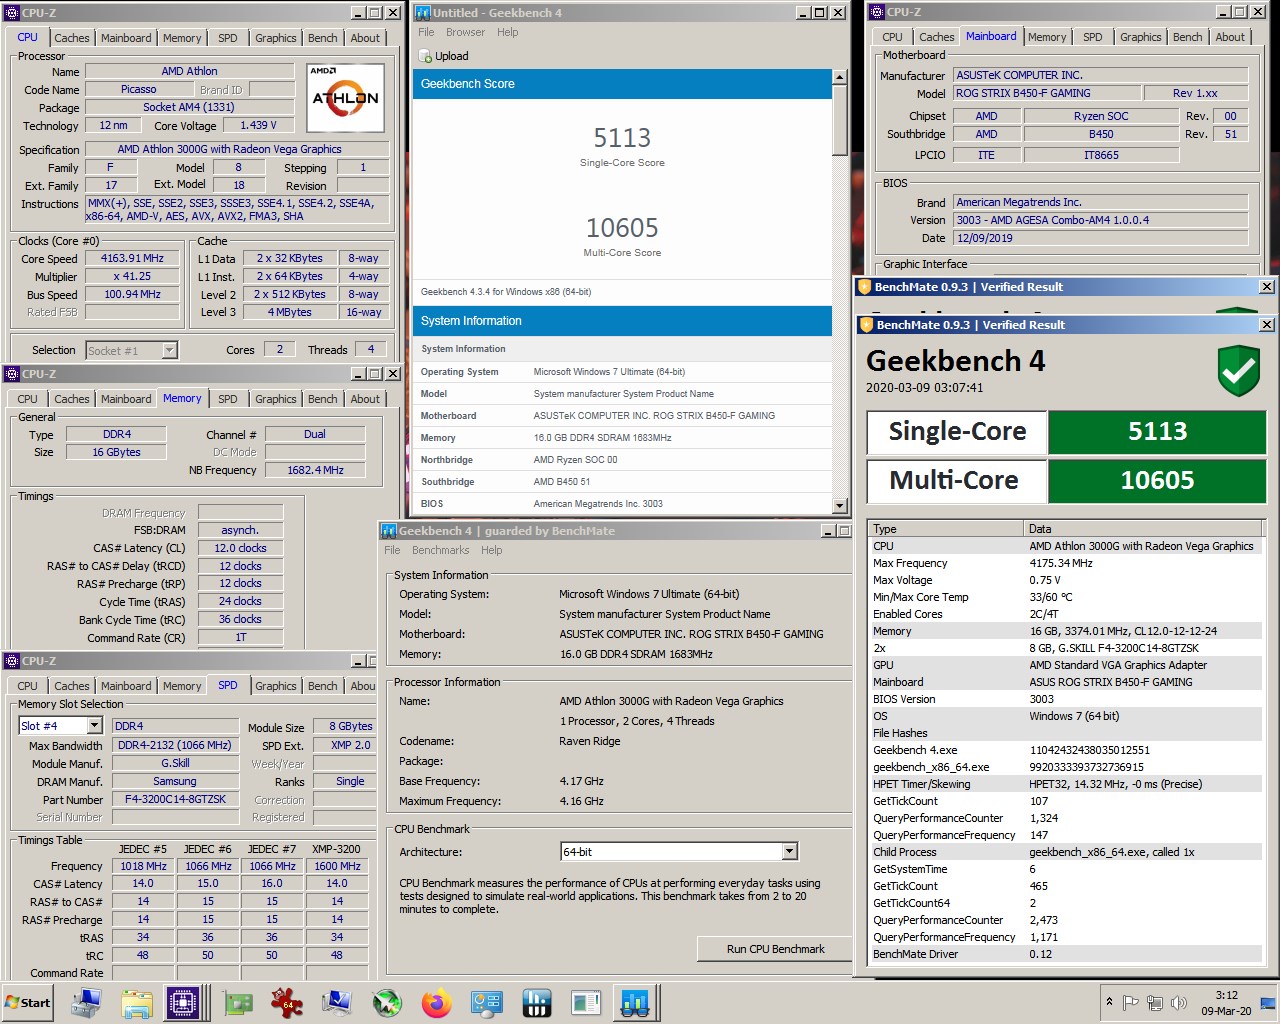
Task: Click the title icon of Geekbench 4 guarded window
Action: point(389,531)
